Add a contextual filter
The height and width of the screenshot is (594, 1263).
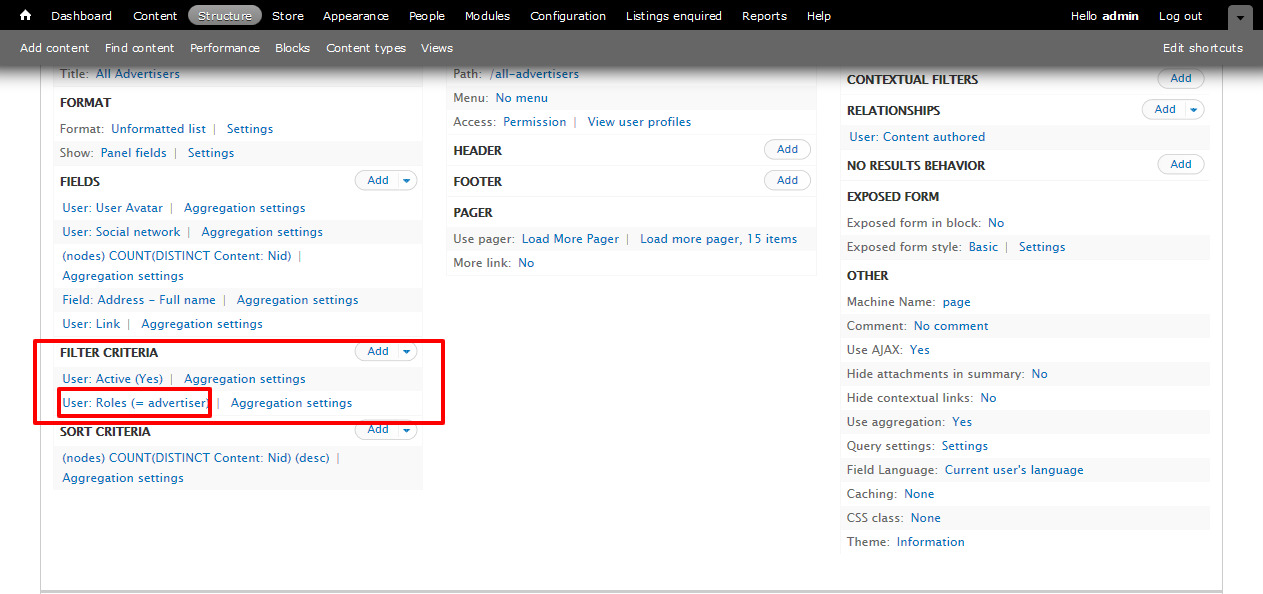1180,79
